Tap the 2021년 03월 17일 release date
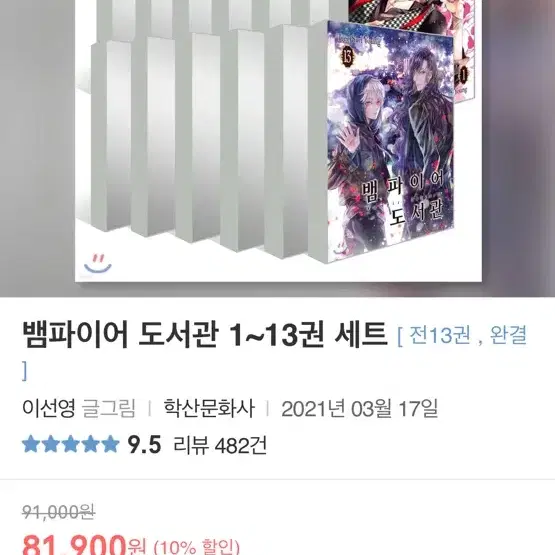Image resolution: width=555 pixels, height=555 pixels. pyautogui.click(x=360, y=408)
